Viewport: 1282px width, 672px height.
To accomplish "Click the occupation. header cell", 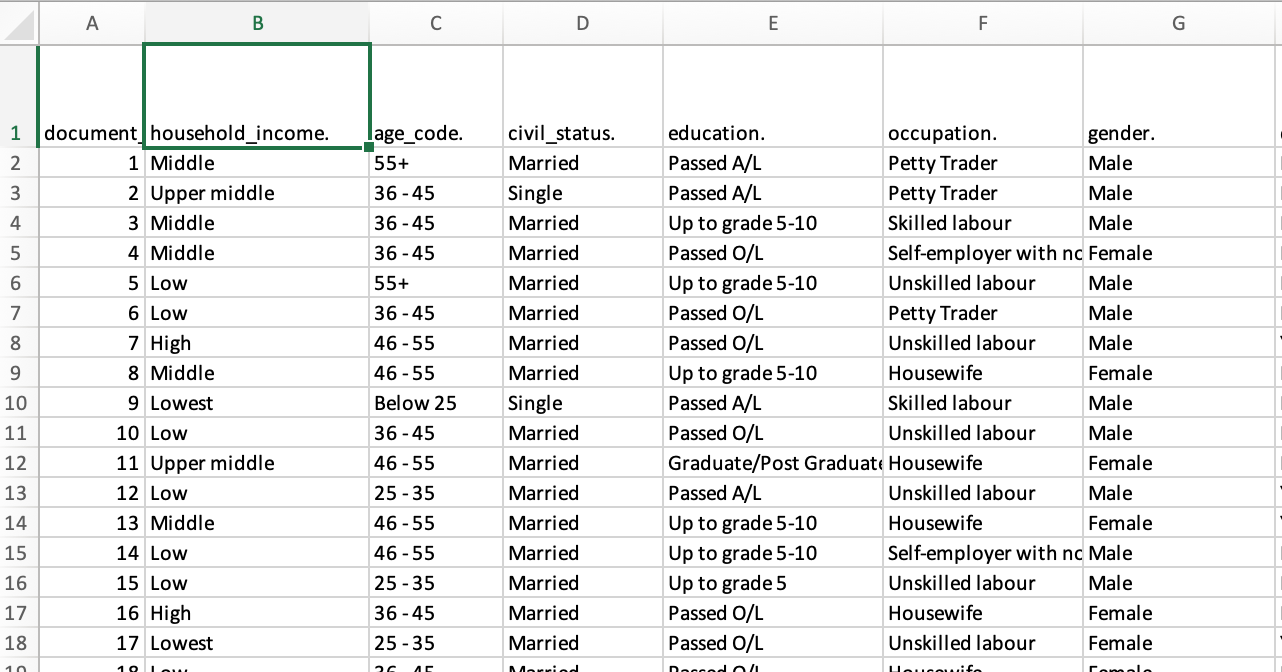I will pos(982,133).
